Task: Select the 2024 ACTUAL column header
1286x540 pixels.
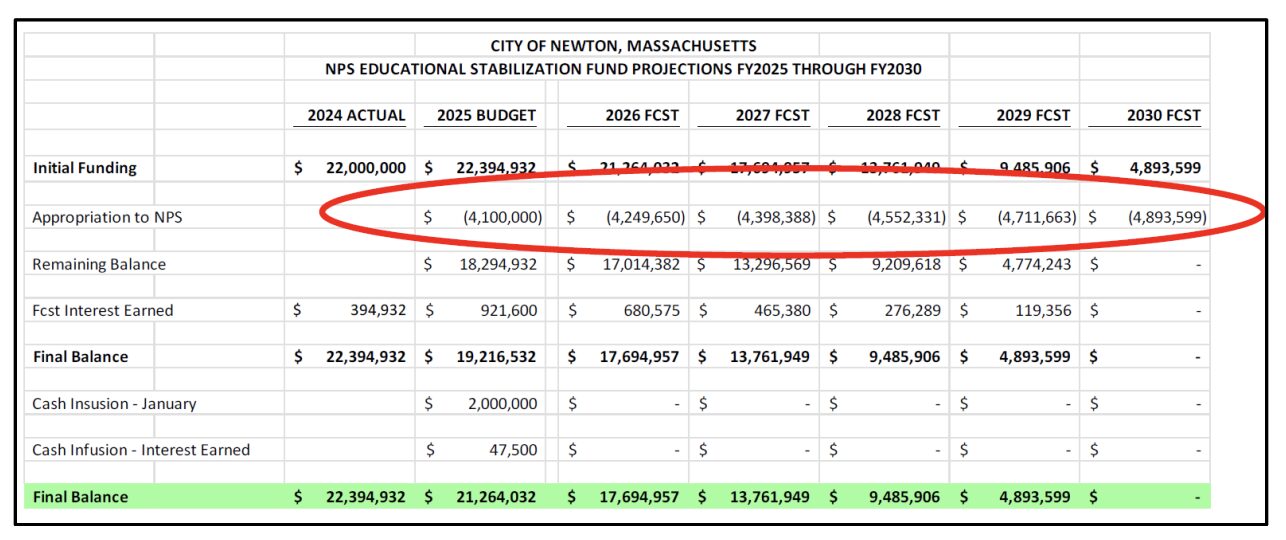Action: pos(356,115)
